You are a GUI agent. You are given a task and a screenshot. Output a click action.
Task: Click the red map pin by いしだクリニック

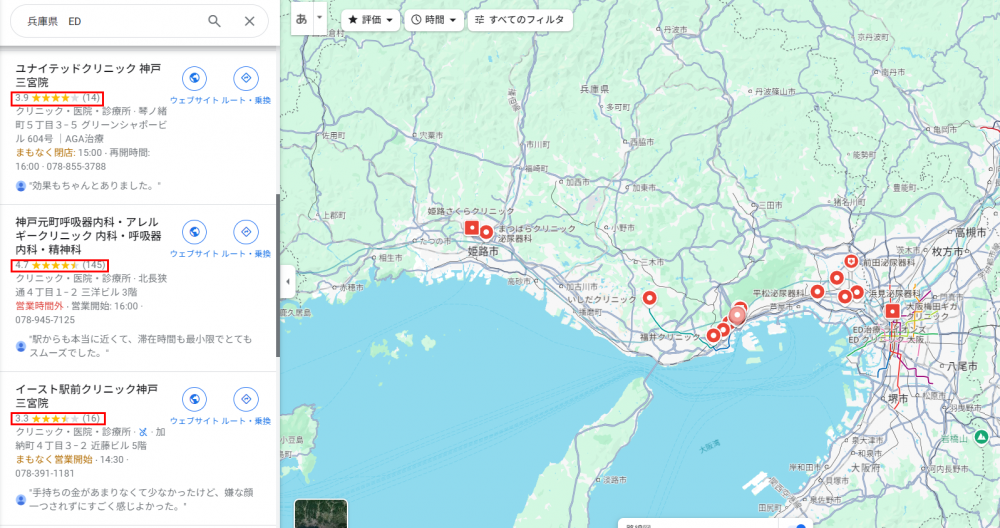(649, 298)
